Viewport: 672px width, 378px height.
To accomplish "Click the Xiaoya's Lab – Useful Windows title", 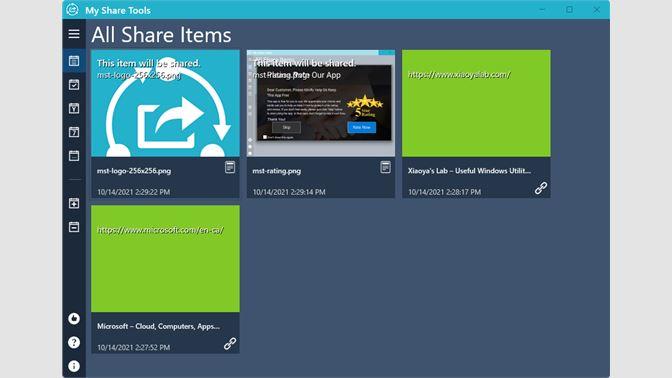I will point(469,171).
